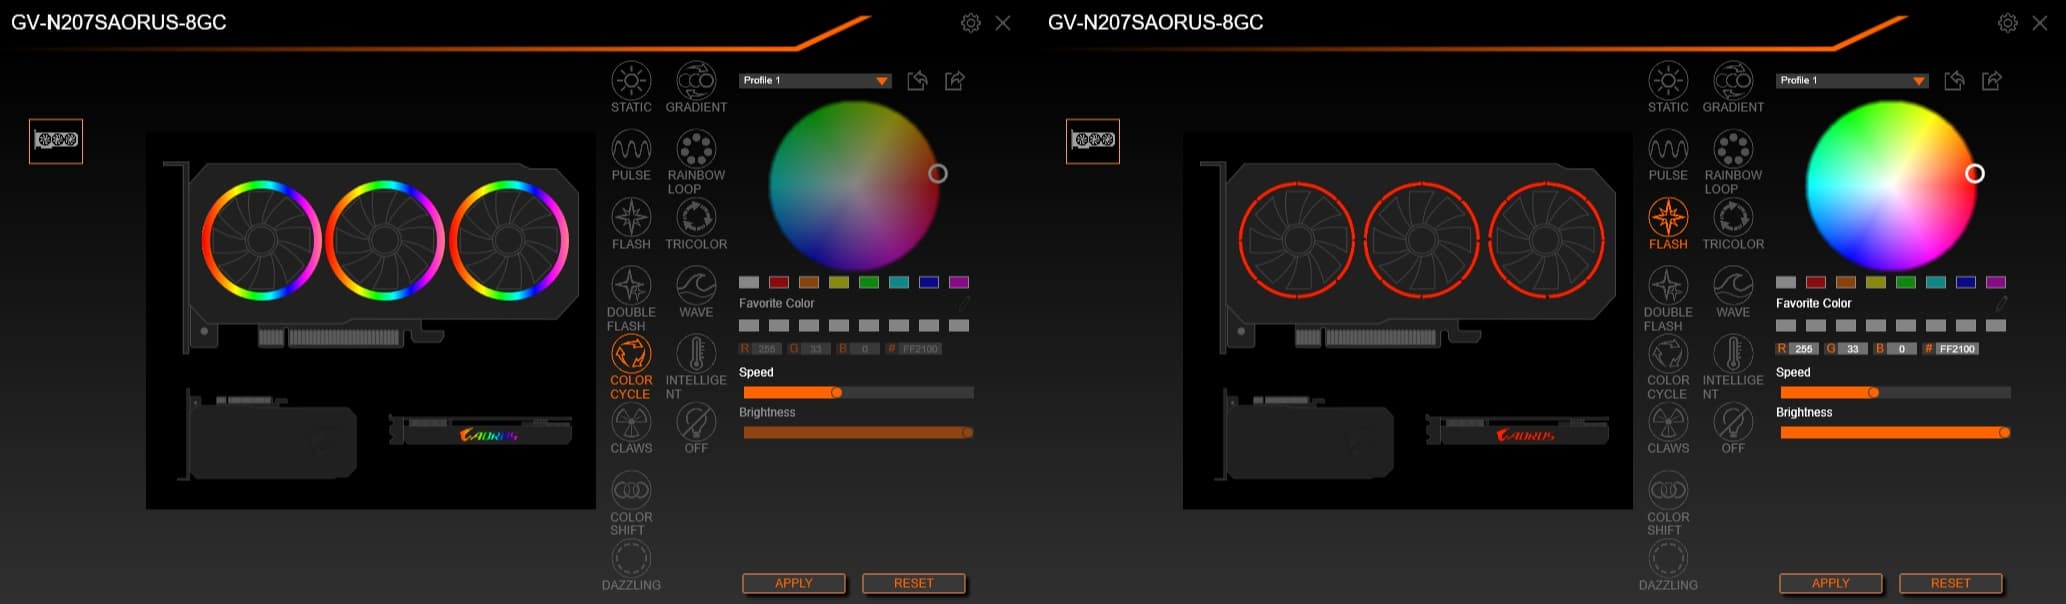Click export profile icon in right window

point(1992,81)
